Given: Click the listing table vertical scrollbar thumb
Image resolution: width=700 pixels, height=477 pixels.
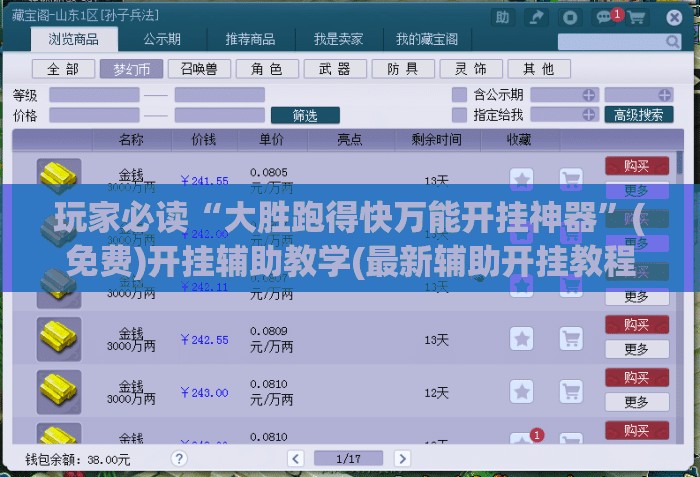Looking at the screenshot, I should pos(680,163).
